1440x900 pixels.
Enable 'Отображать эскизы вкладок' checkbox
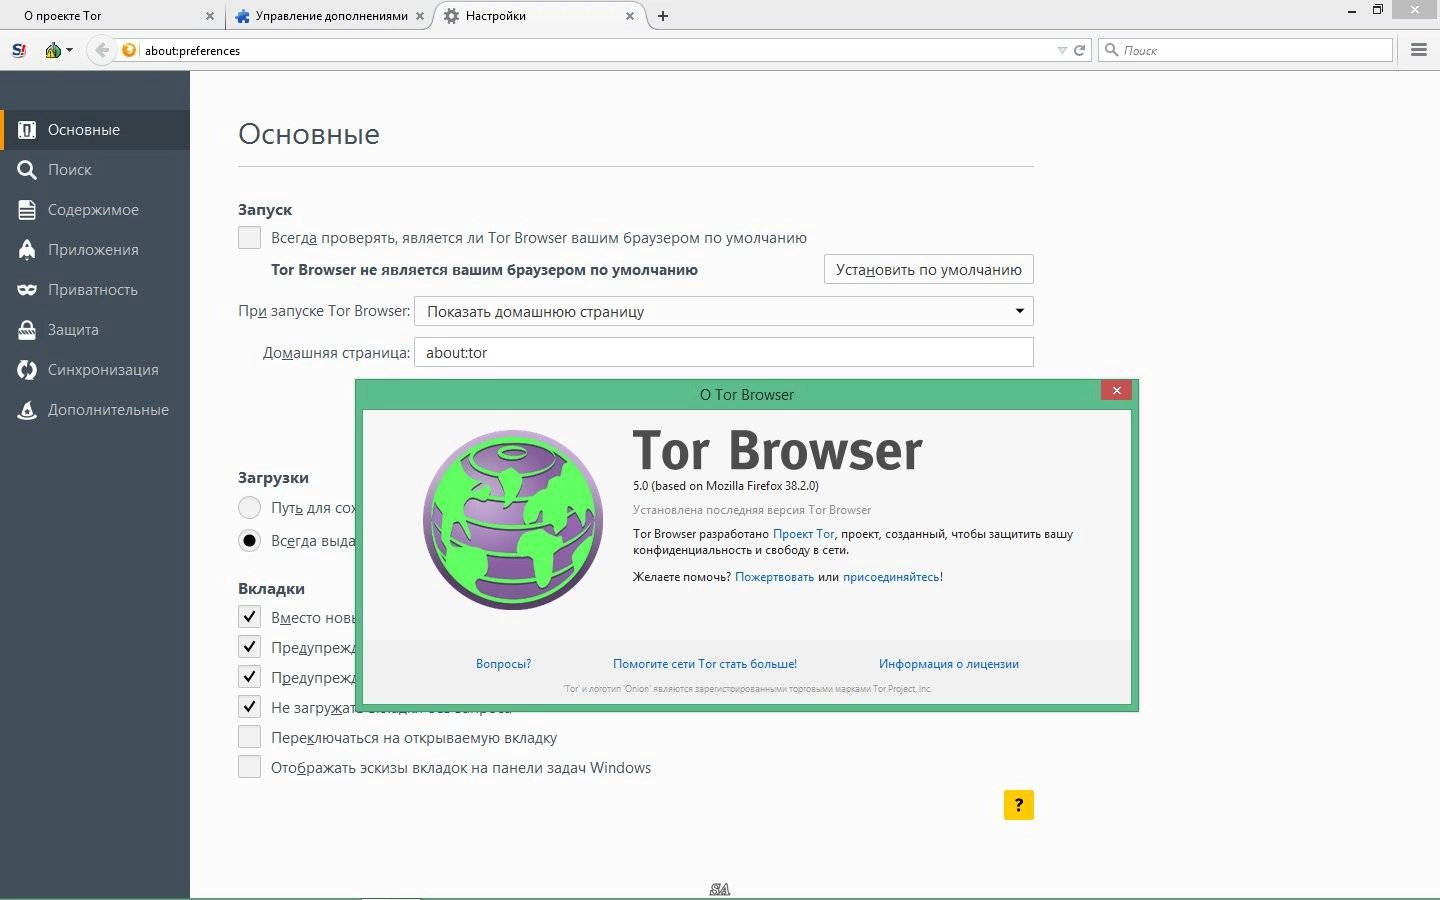[x=249, y=768]
